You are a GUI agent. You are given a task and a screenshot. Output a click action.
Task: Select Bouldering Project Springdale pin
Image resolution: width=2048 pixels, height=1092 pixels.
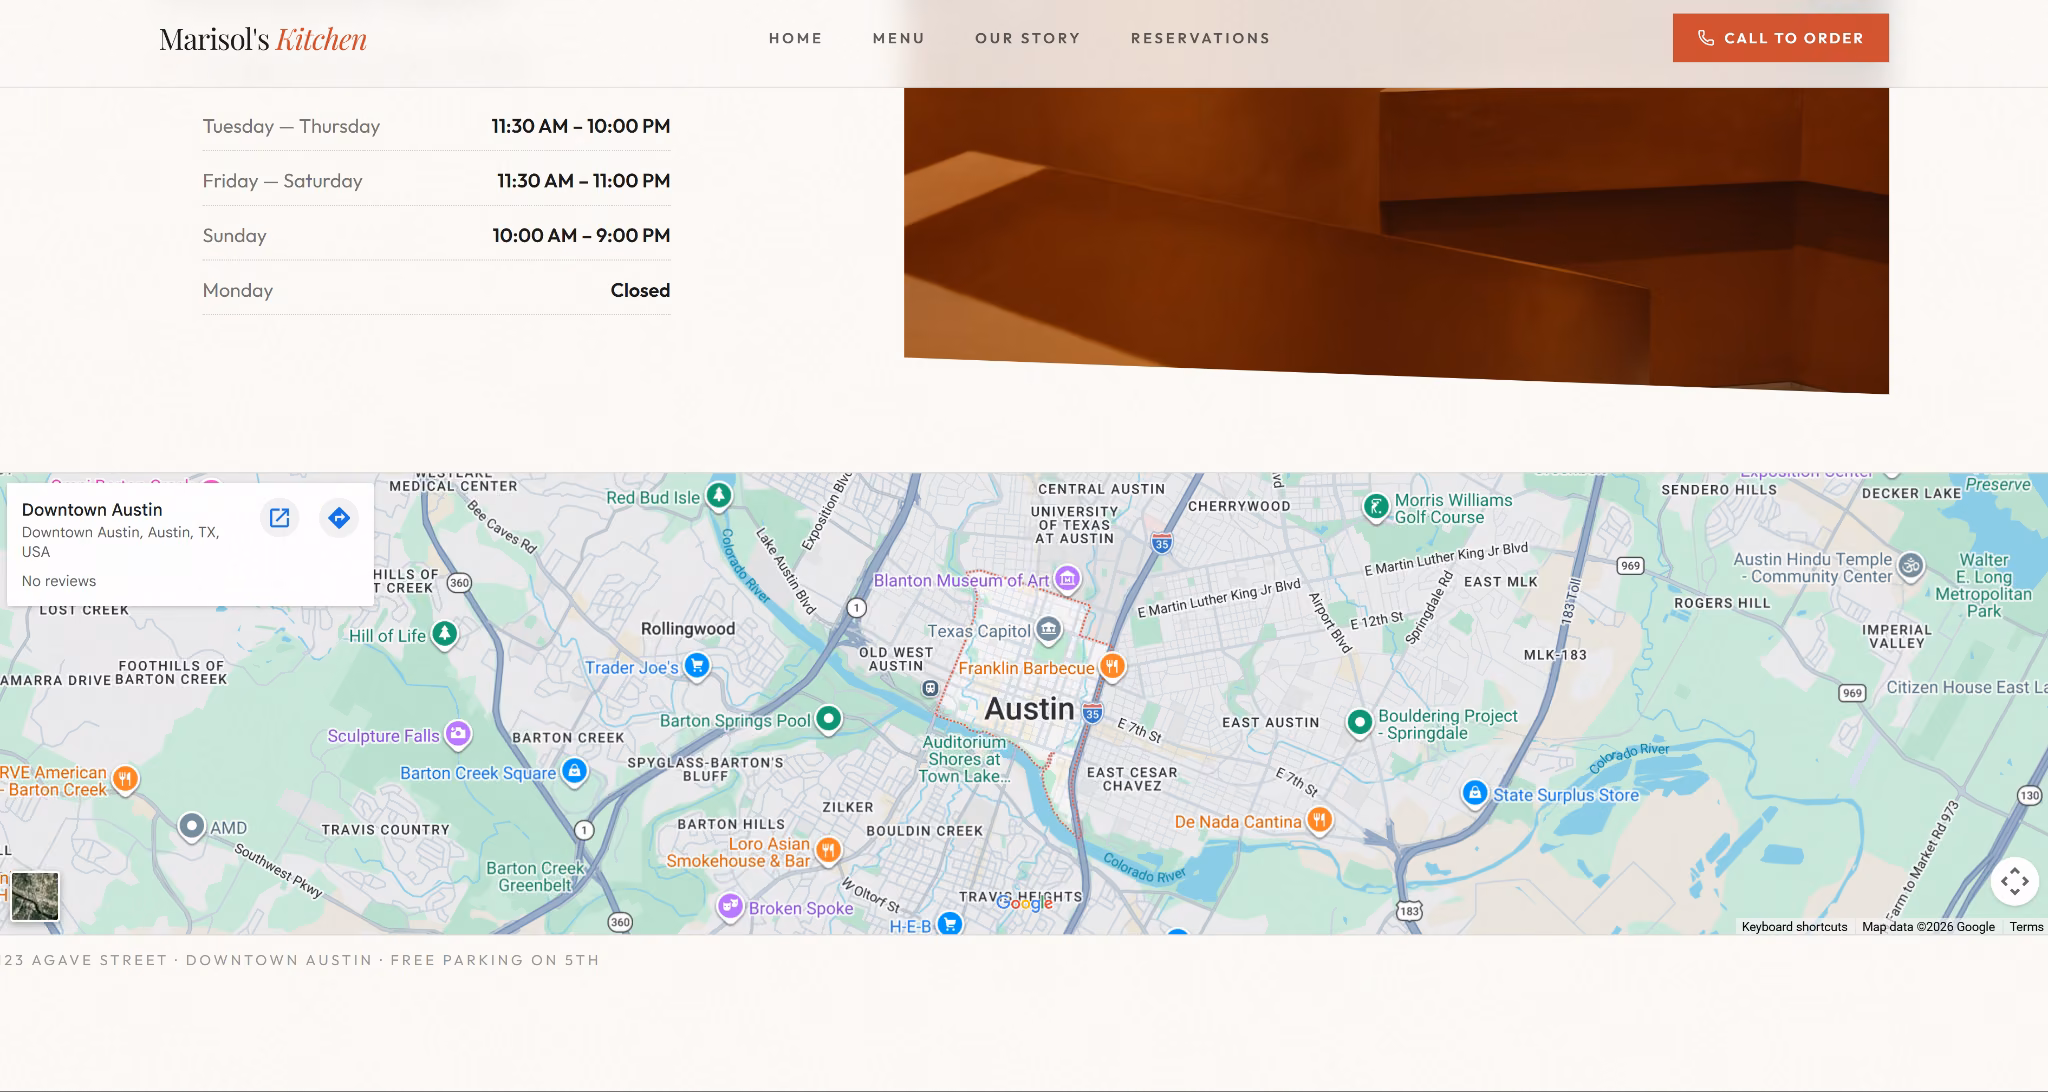pyautogui.click(x=1359, y=722)
